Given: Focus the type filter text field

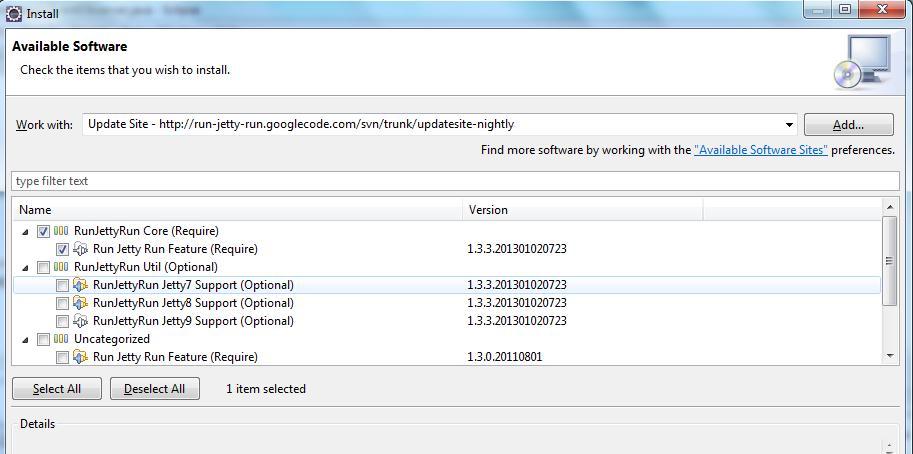Looking at the screenshot, I should point(455,181).
